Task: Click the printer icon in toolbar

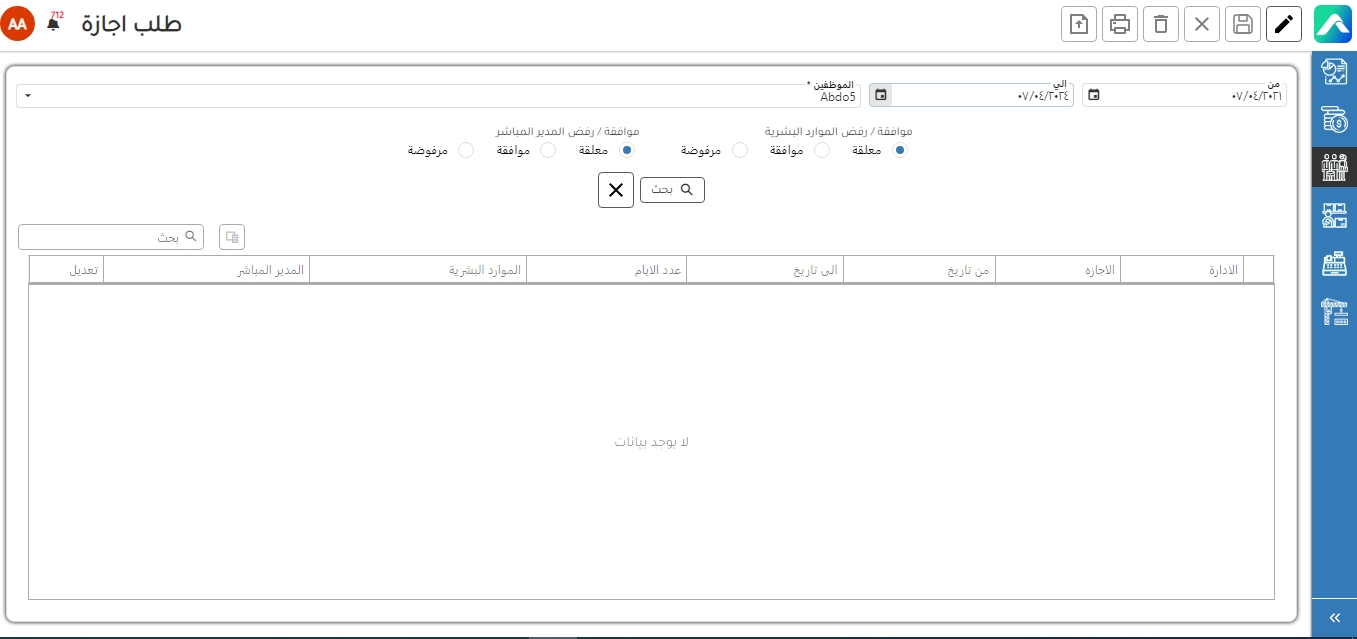Action: point(1120,25)
